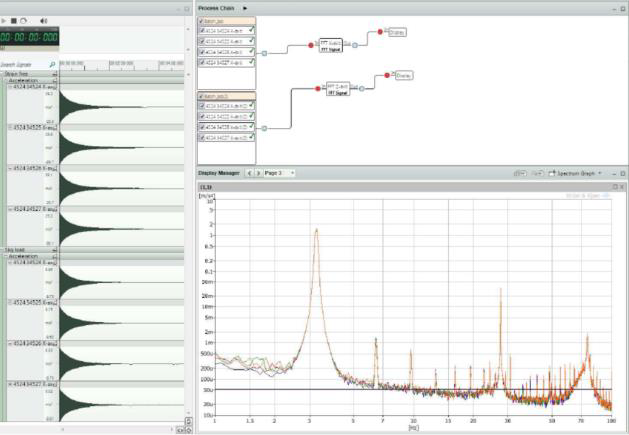The height and width of the screenshot is (435, 629).
Task: Toggle 4524 34525 checkbox in batch_job2
Action: (203, 116)
